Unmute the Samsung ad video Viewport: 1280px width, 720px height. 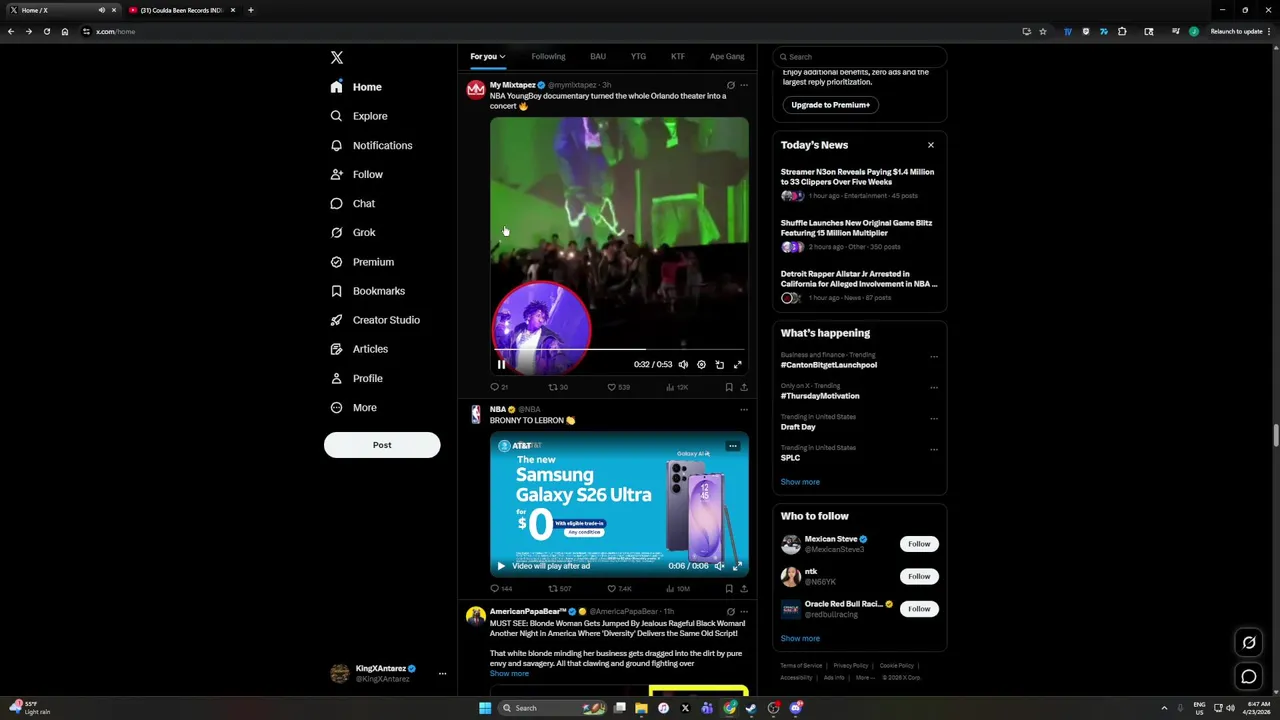click(719, 566)
